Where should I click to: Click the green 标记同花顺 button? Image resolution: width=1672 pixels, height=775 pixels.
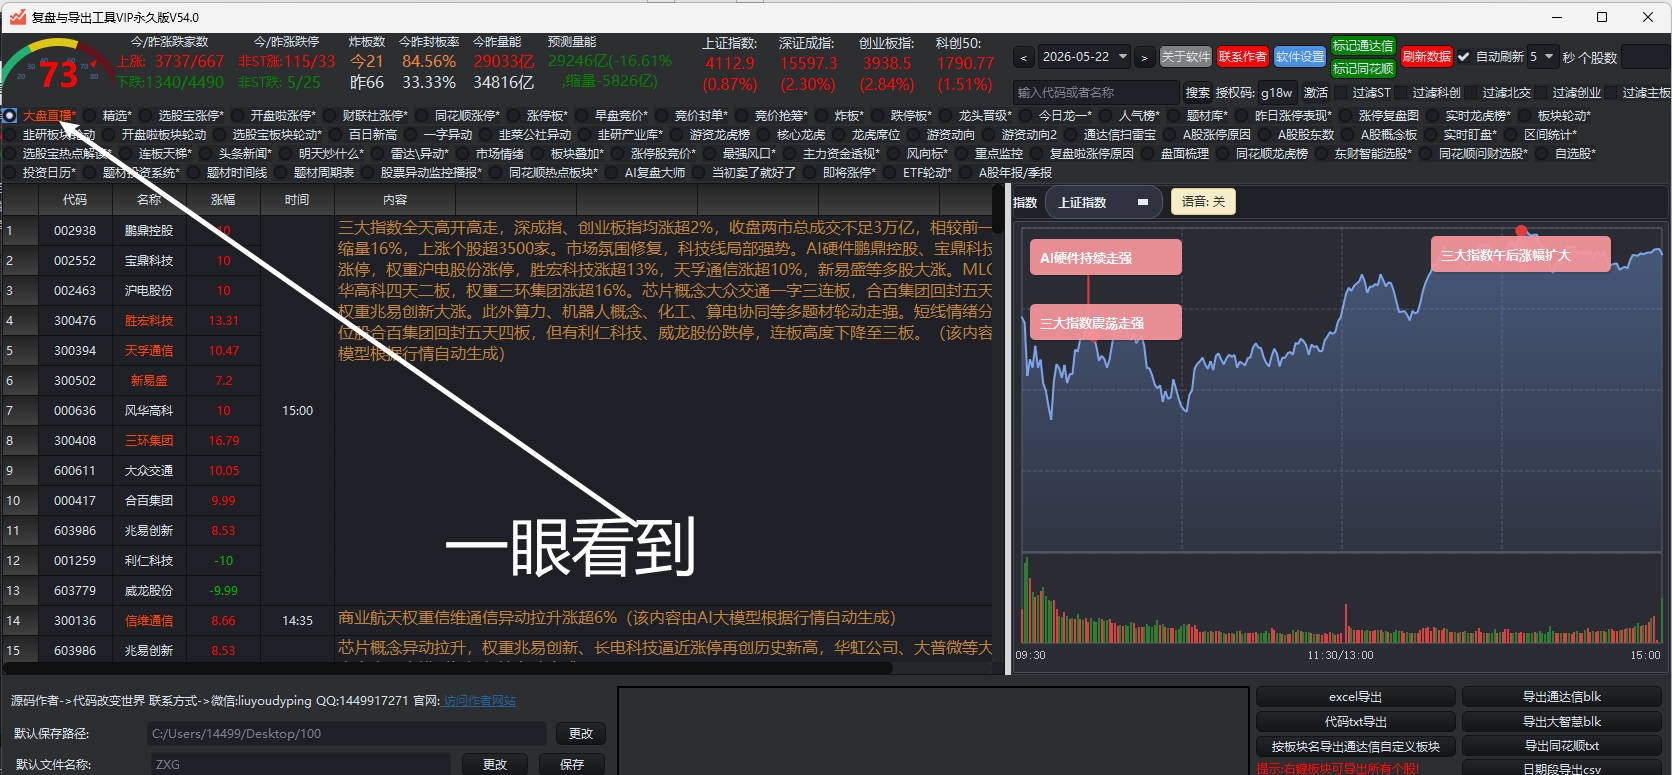(x=1363, y=69)
